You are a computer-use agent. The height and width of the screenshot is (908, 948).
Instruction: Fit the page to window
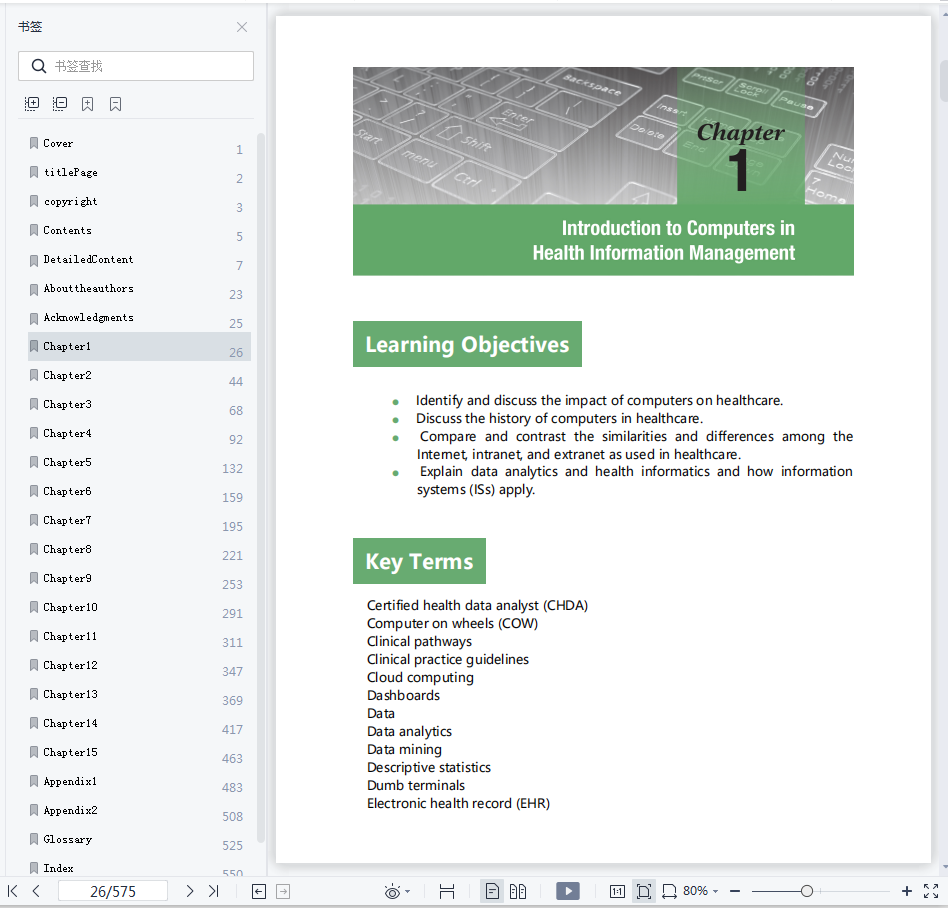click(644, 891)
